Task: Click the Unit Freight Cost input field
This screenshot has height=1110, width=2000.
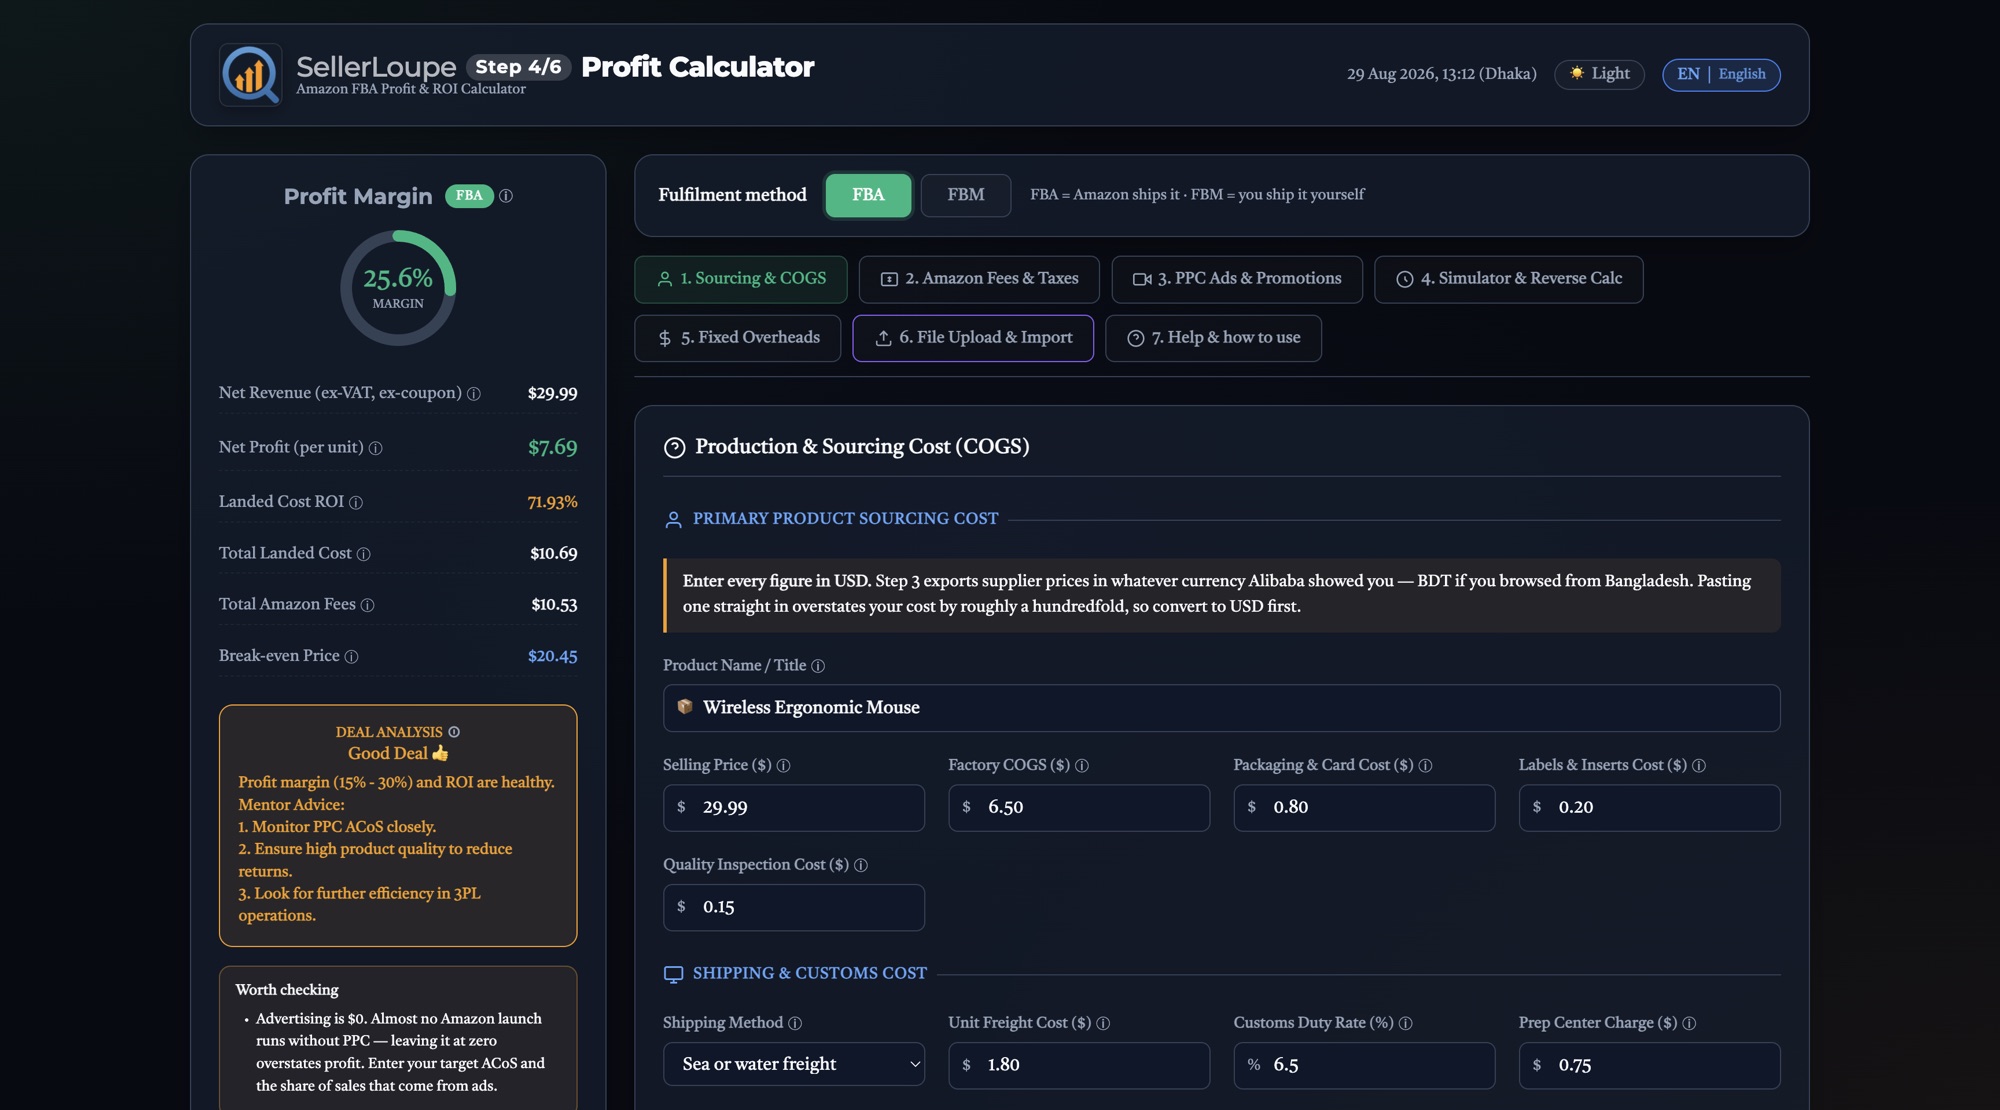Action: 1079,1065
